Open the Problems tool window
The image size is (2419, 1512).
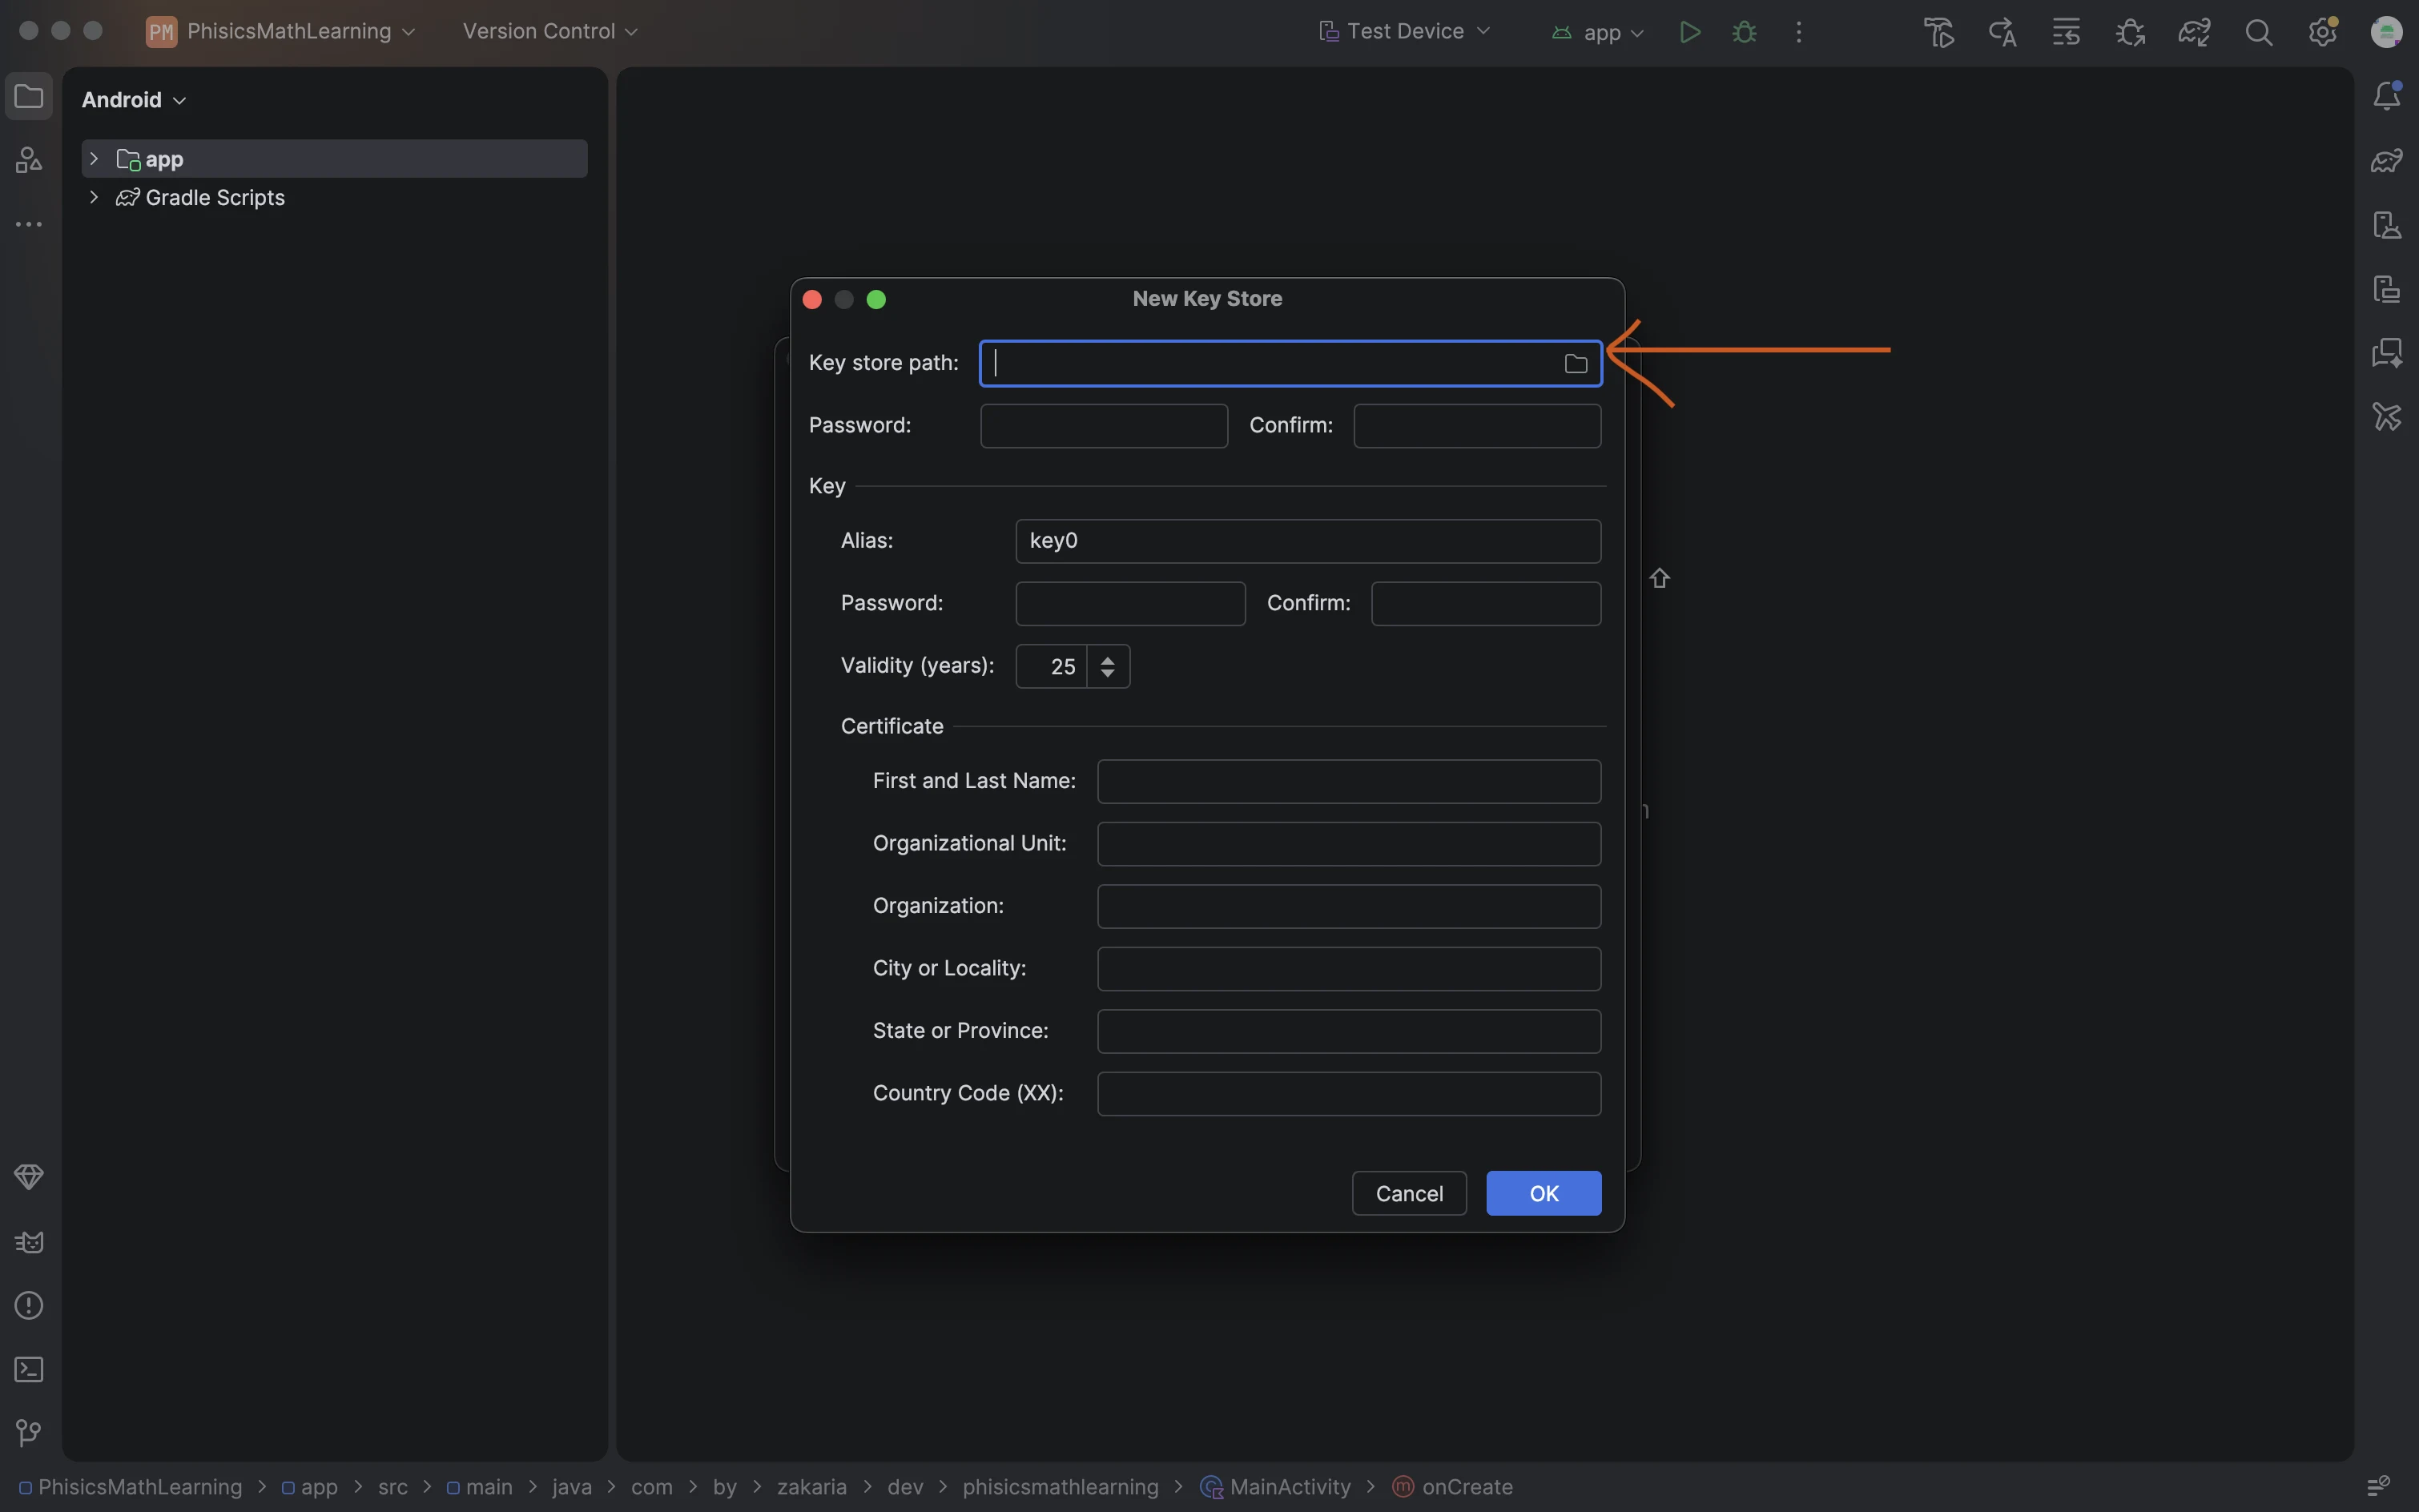29,1305
